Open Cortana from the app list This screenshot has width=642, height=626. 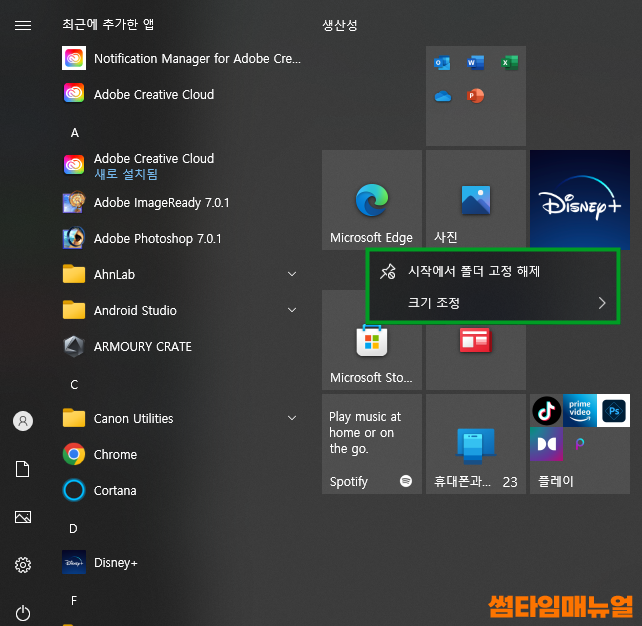click(x=182, y=490)
